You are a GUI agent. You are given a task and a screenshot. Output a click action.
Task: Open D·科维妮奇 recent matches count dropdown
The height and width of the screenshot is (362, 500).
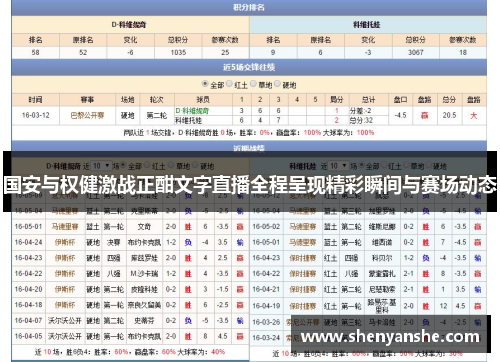pyautogui.click(x=102, y=166)
